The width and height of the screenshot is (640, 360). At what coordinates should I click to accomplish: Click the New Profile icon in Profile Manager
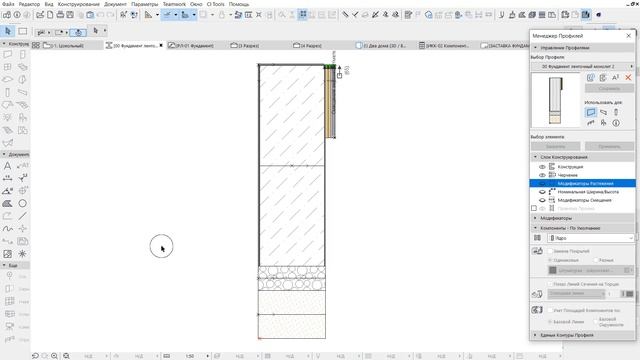[591, 78]
